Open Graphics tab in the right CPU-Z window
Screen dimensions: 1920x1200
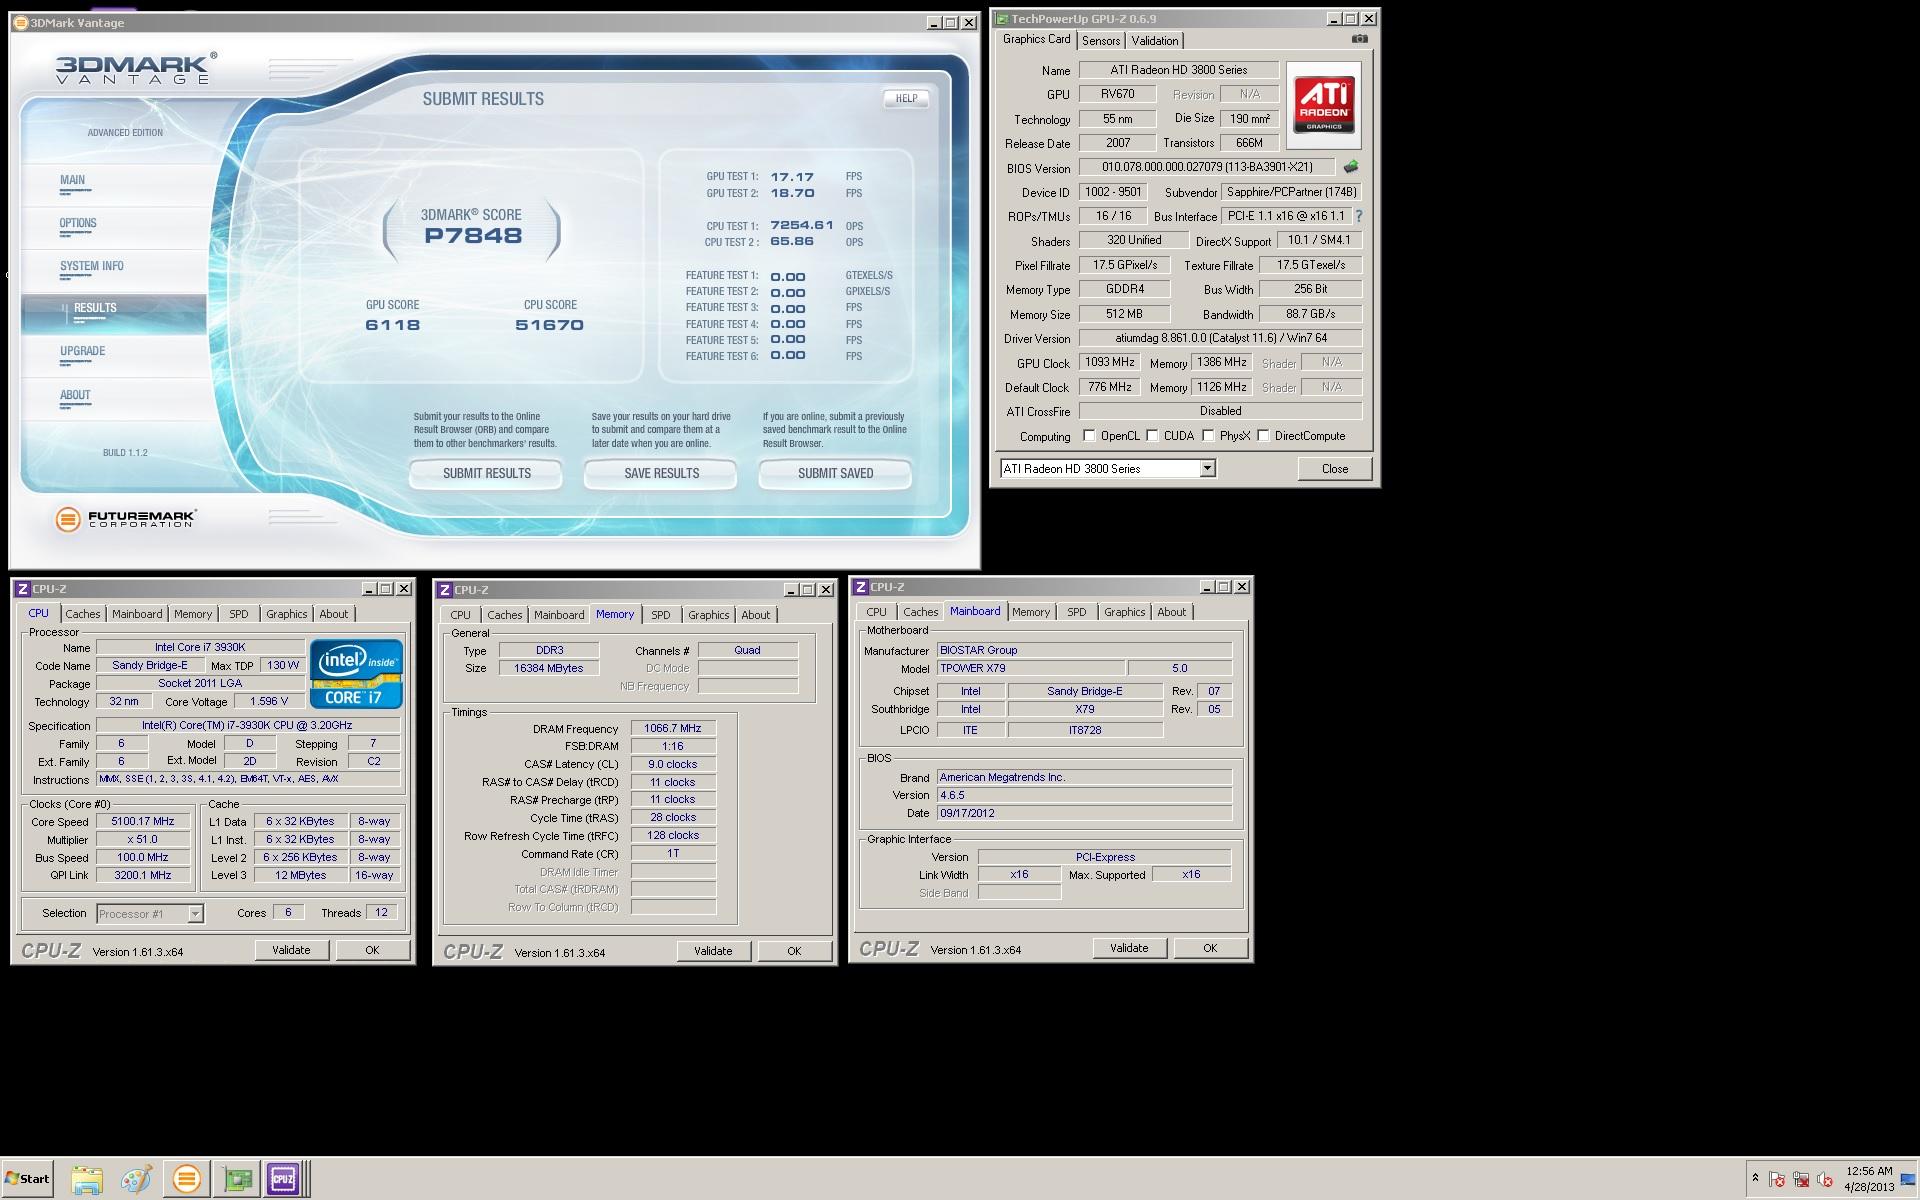click(x=1124, y=612)
